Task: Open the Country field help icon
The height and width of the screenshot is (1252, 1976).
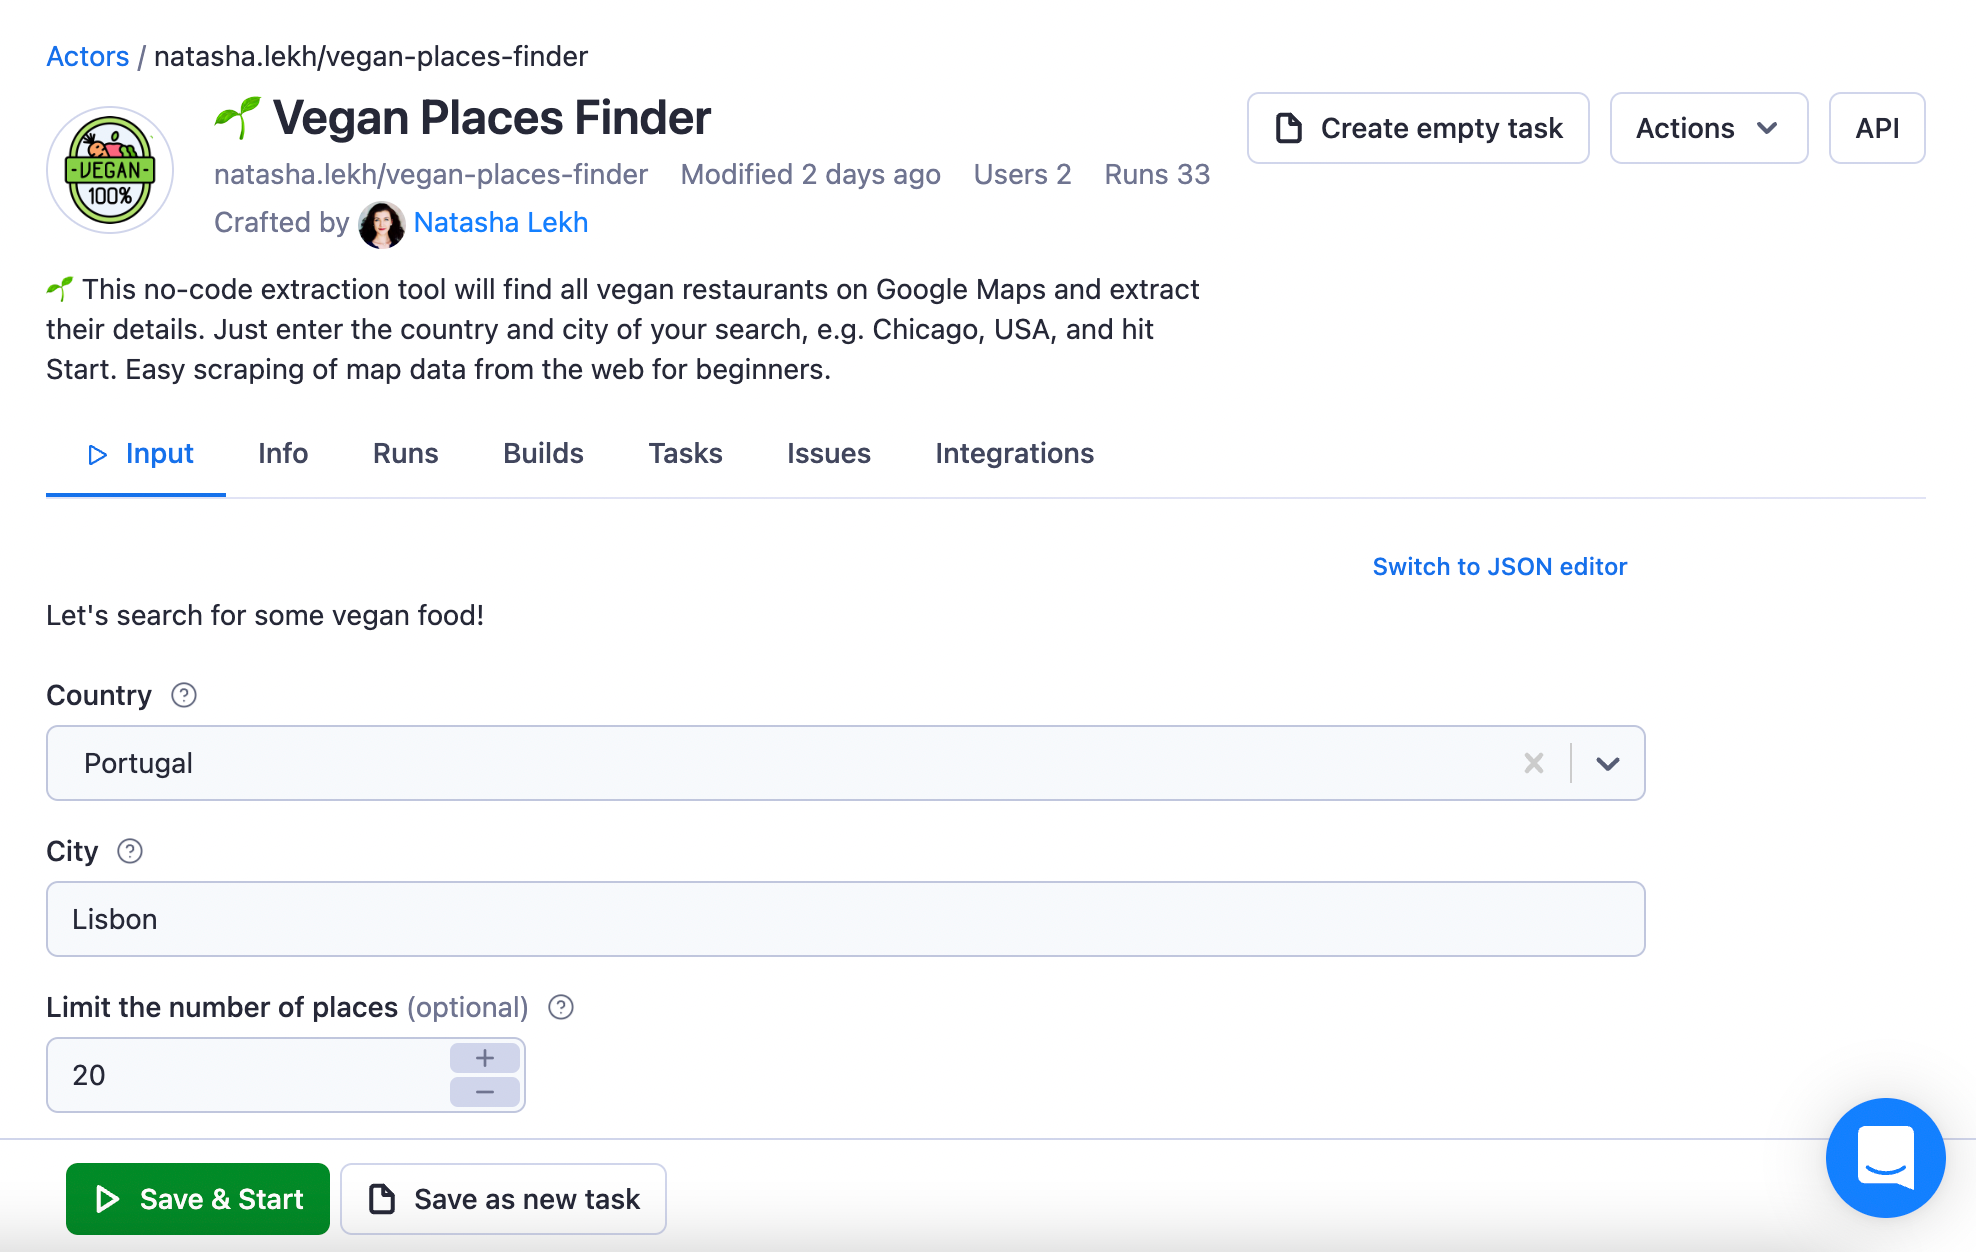Action: (x=183, y=696)
